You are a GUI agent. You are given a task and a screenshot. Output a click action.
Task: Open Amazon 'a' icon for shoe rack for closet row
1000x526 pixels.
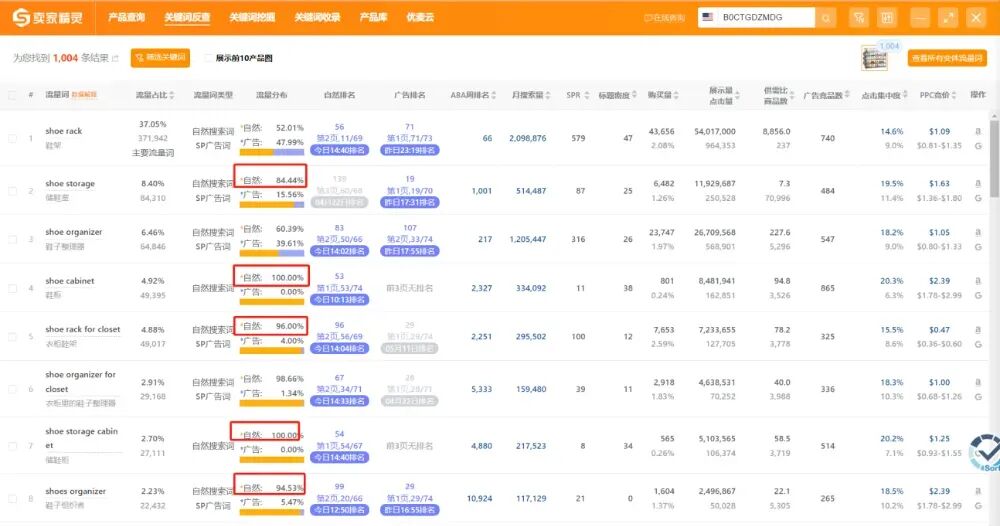pos(978,330)
